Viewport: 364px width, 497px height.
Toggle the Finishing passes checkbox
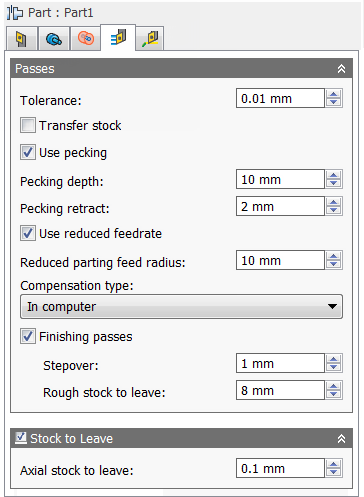coord(28,336)
